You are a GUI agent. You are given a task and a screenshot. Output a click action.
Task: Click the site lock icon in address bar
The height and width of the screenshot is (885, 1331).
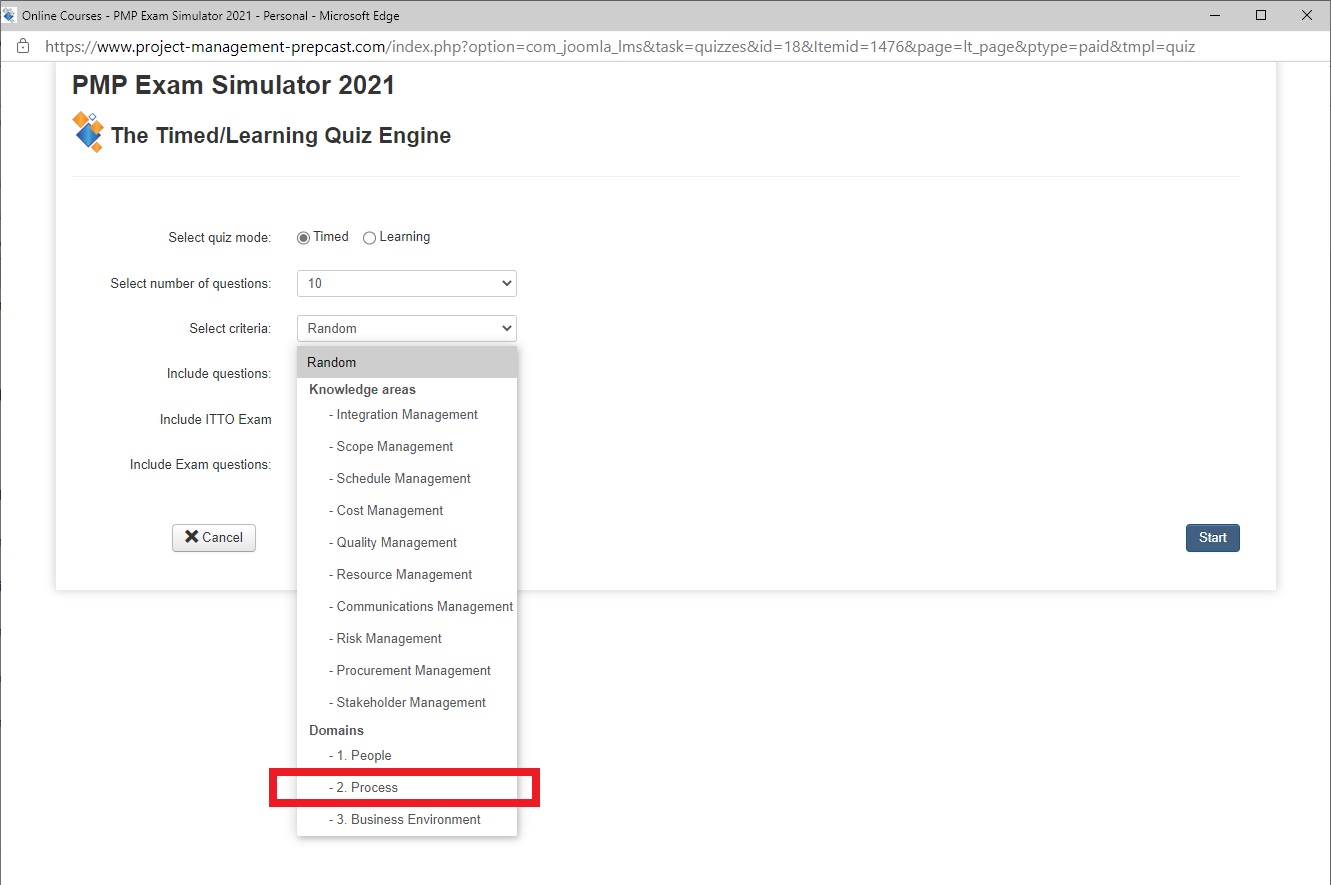[x=23, y=47]
